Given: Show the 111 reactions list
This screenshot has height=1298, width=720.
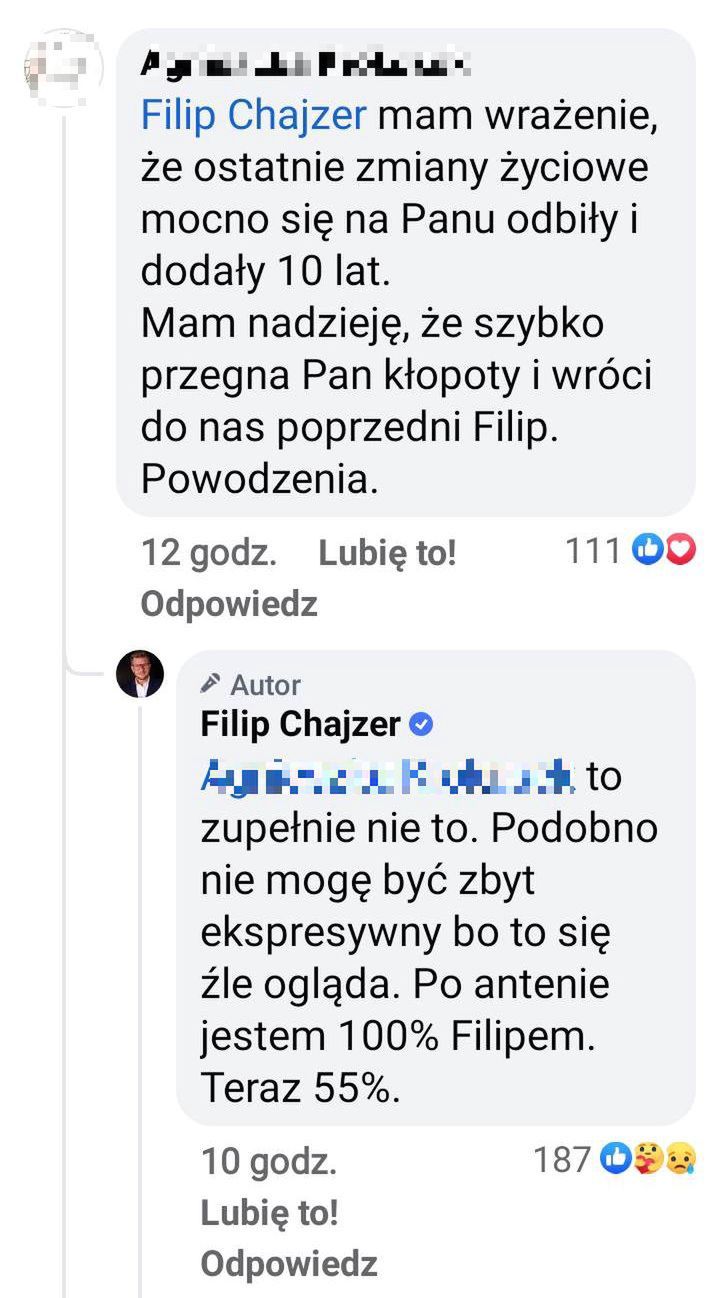Looking at the screenshot, I should coord(594,550).
